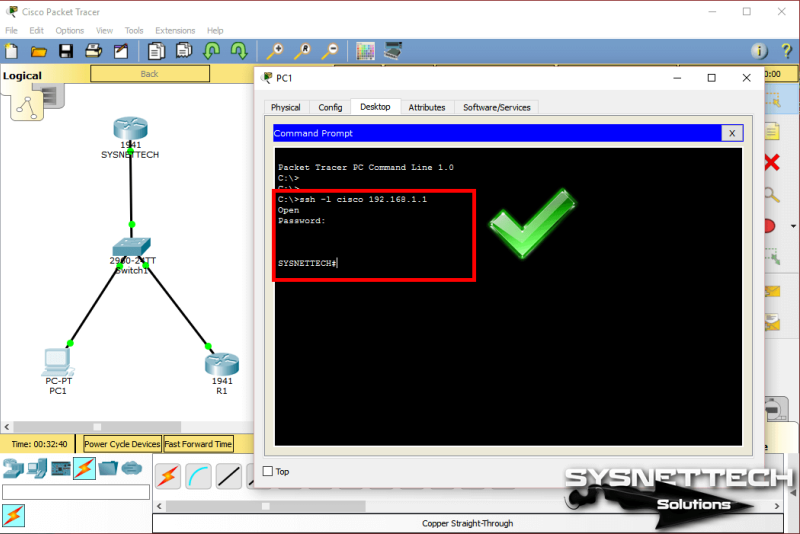Screen dimensions: 800x534
Task: Click the Fast Forward Time button
Action: tap(198, 444)
